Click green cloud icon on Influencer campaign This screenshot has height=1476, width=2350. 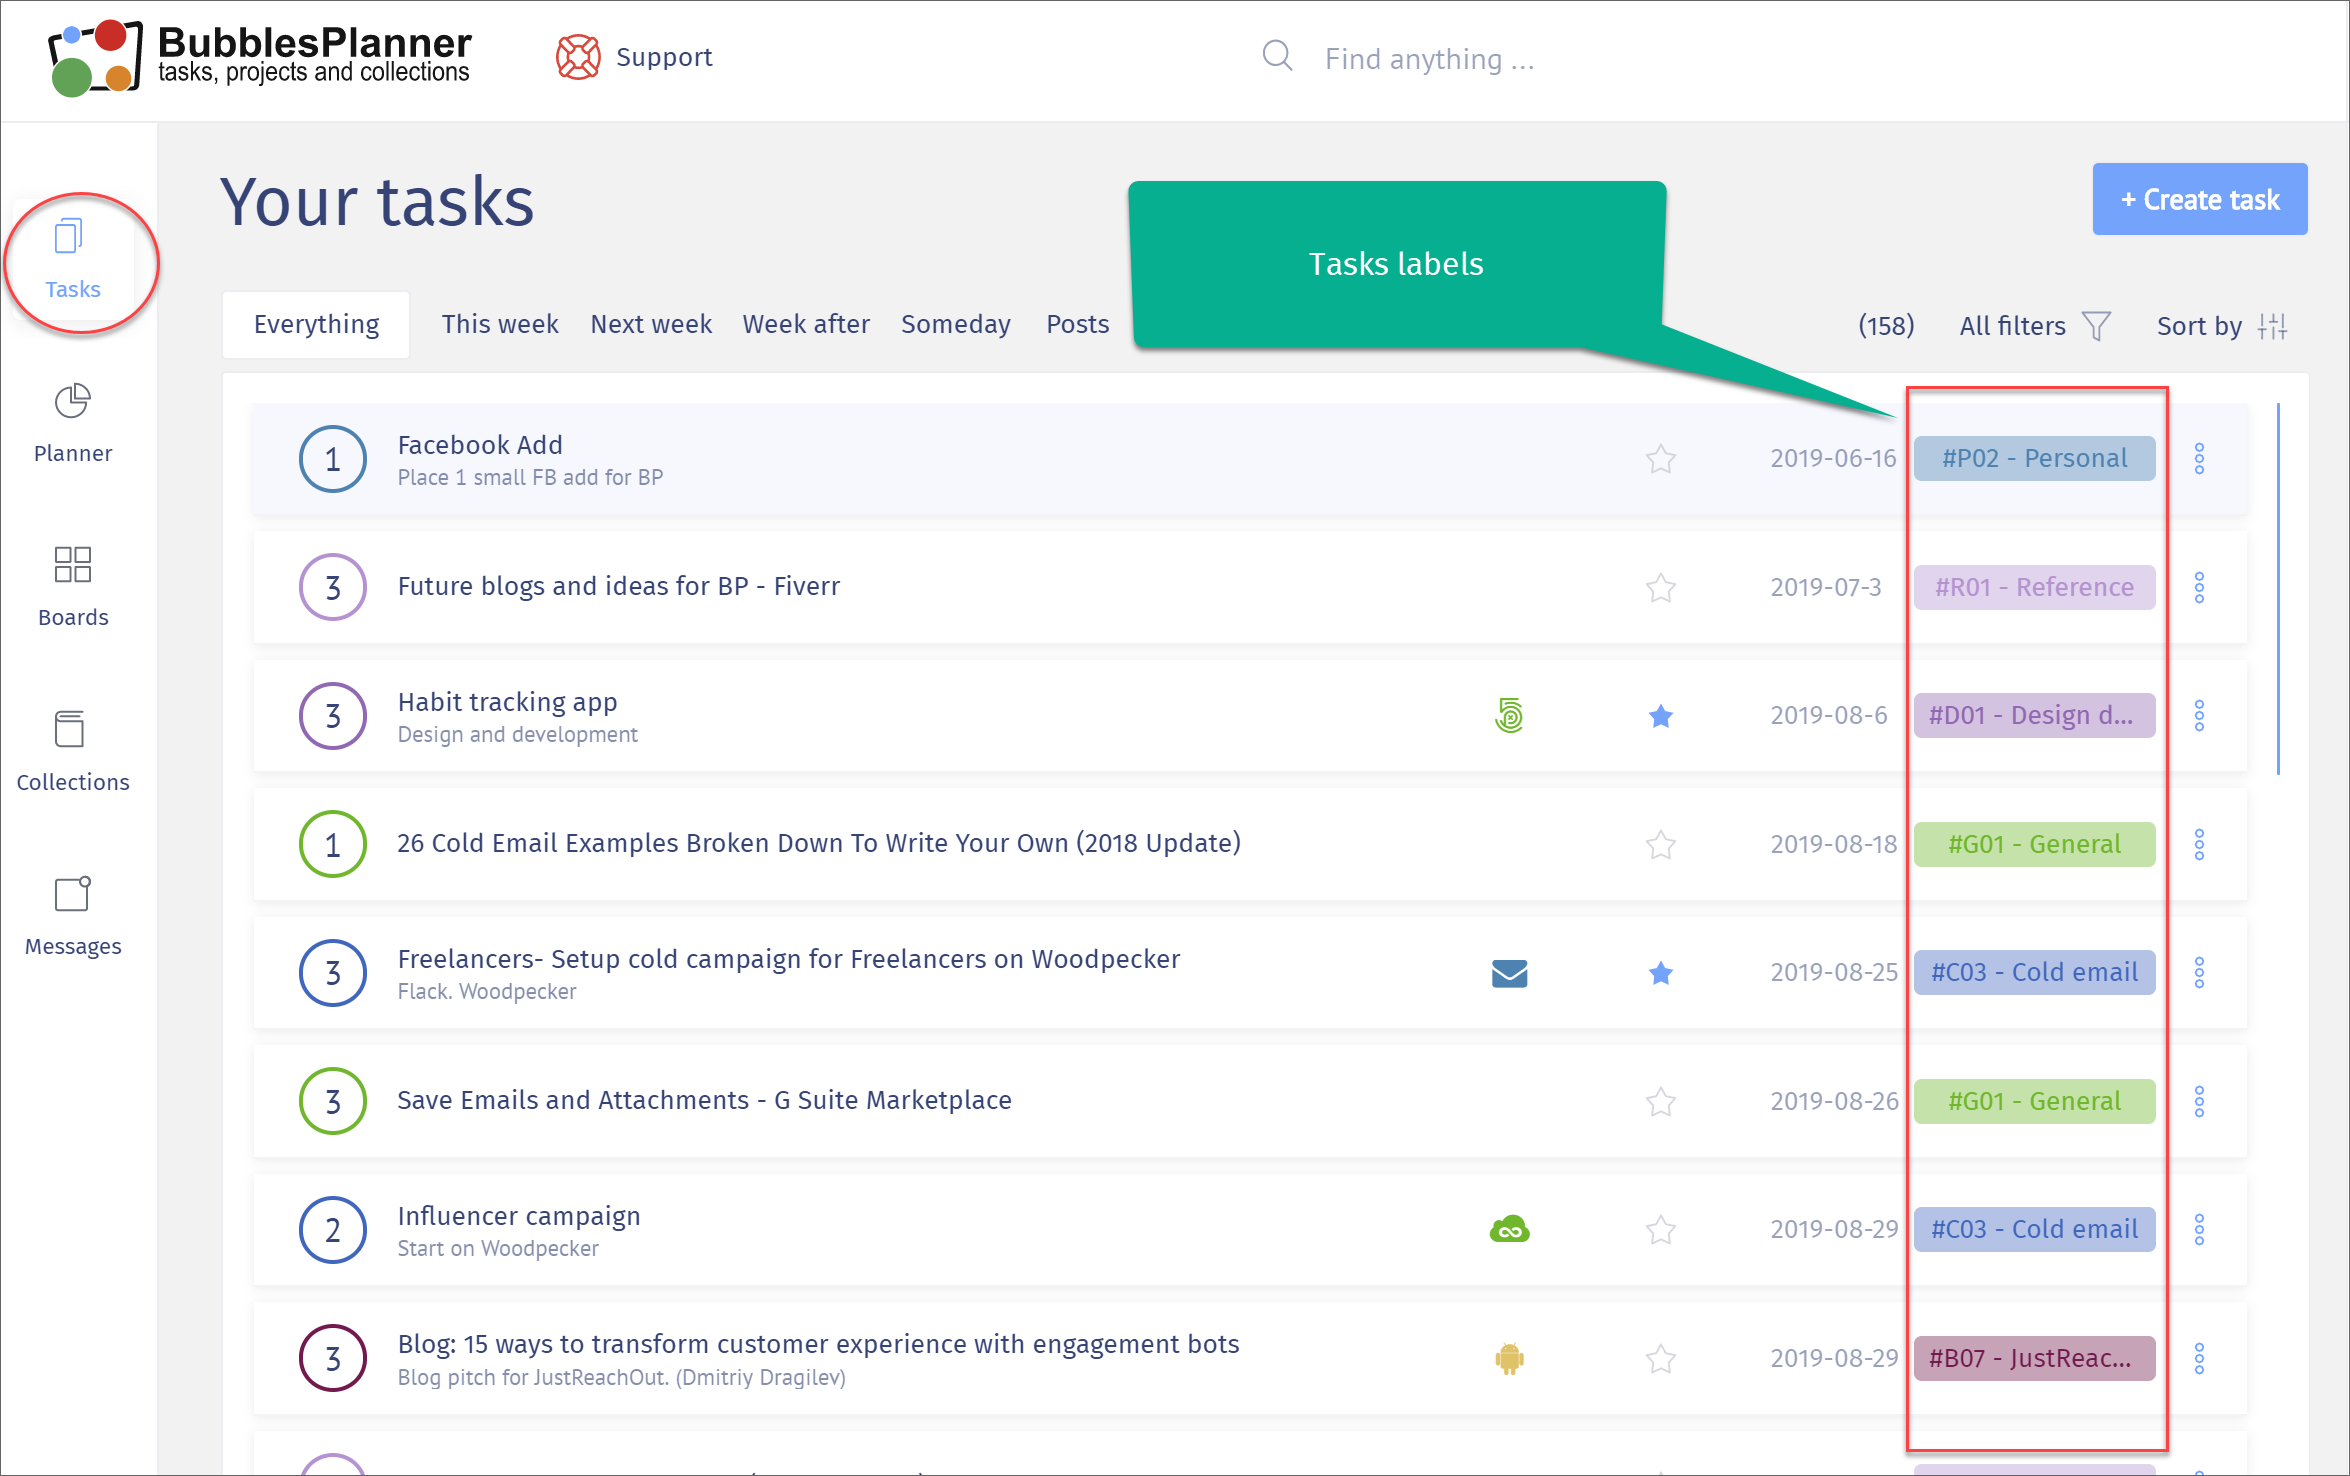(1509, 1229)
